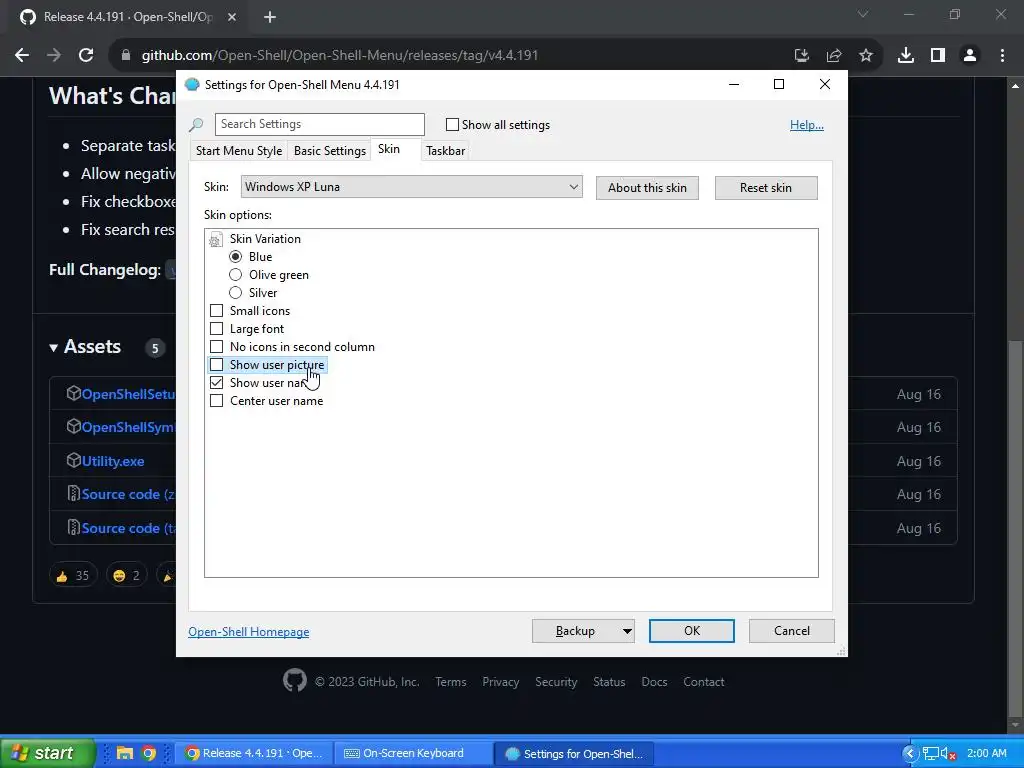Select the Silver skin variation
Screen dimensions: 1024x768
(x=235, y=293)
